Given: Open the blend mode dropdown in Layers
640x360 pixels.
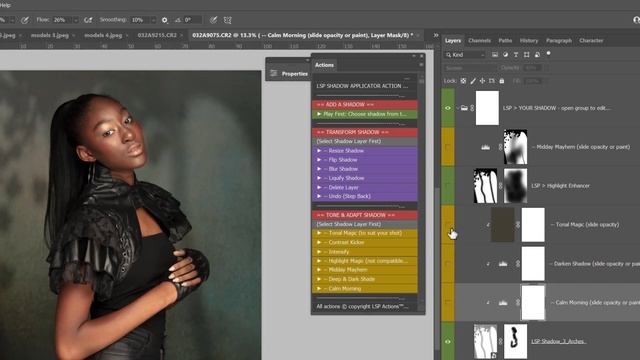Looking at the screenshot, I should tap(469, 68).
